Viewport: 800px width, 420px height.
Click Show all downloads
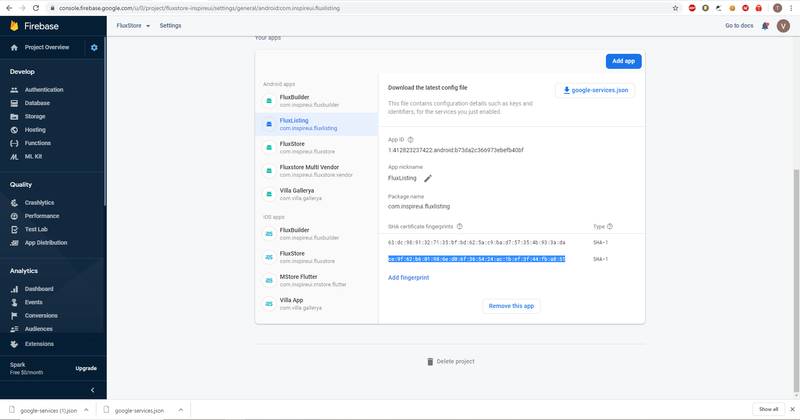tap(768, 409)
